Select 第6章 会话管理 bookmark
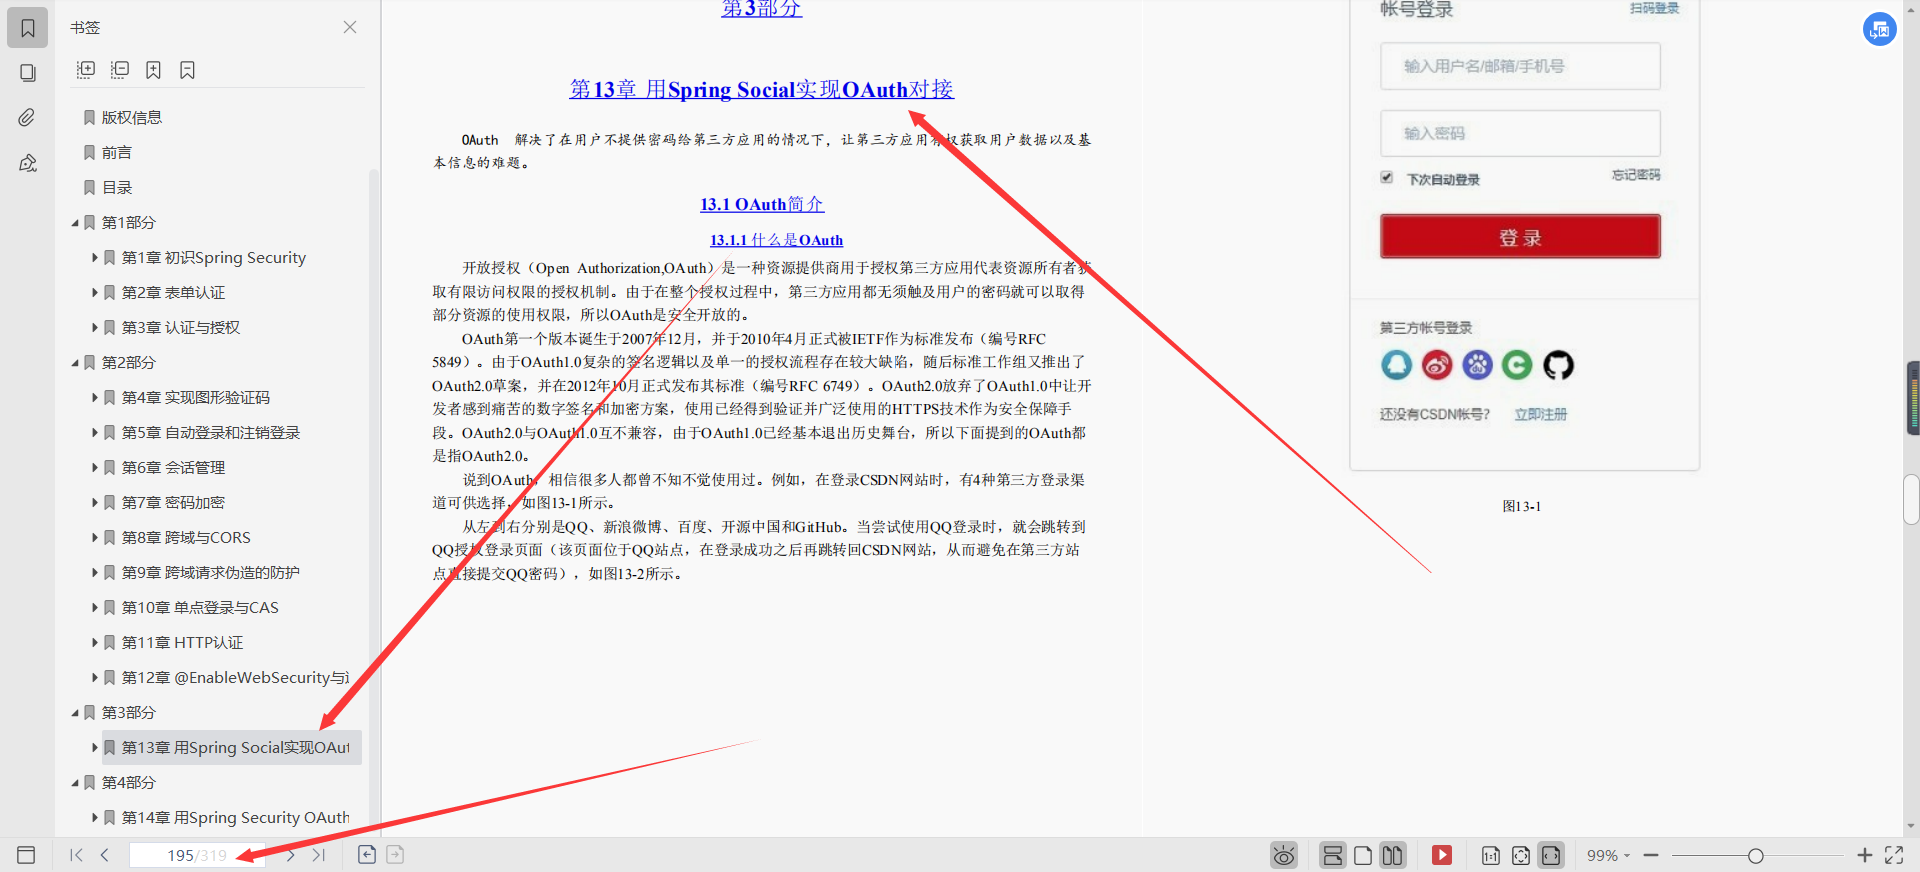 click(173, 468)
